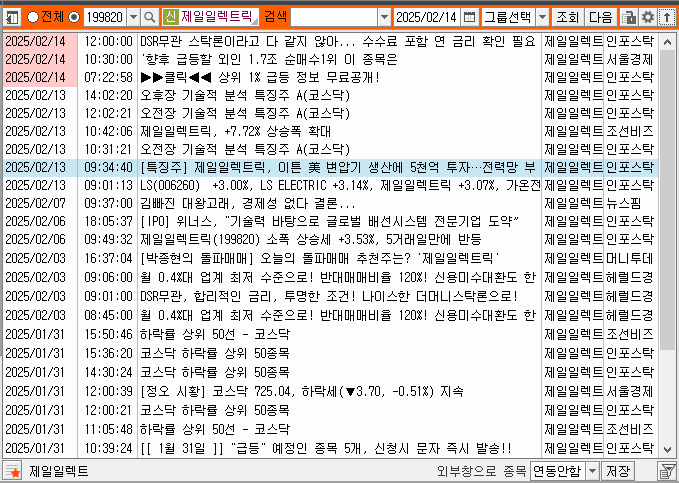Viewport: 679px width, 483px height.
Task: Open the 11:05:48 '하락률 상위 50선' row
Action: coord(215,429)
